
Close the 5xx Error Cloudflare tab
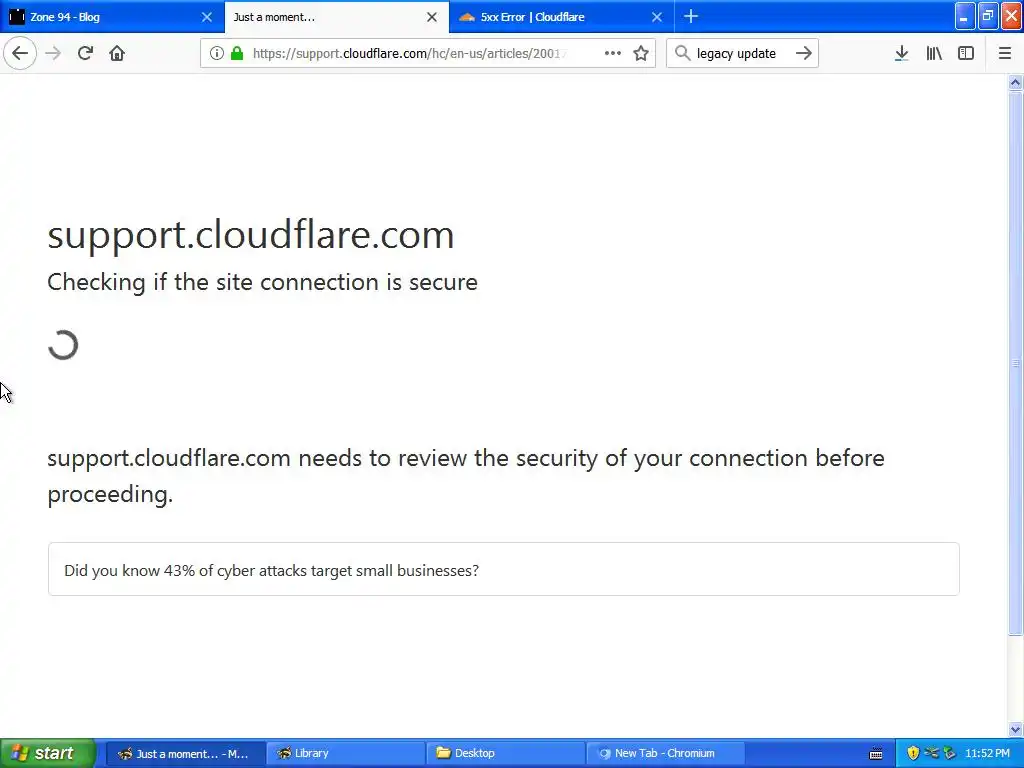point(657,17)
